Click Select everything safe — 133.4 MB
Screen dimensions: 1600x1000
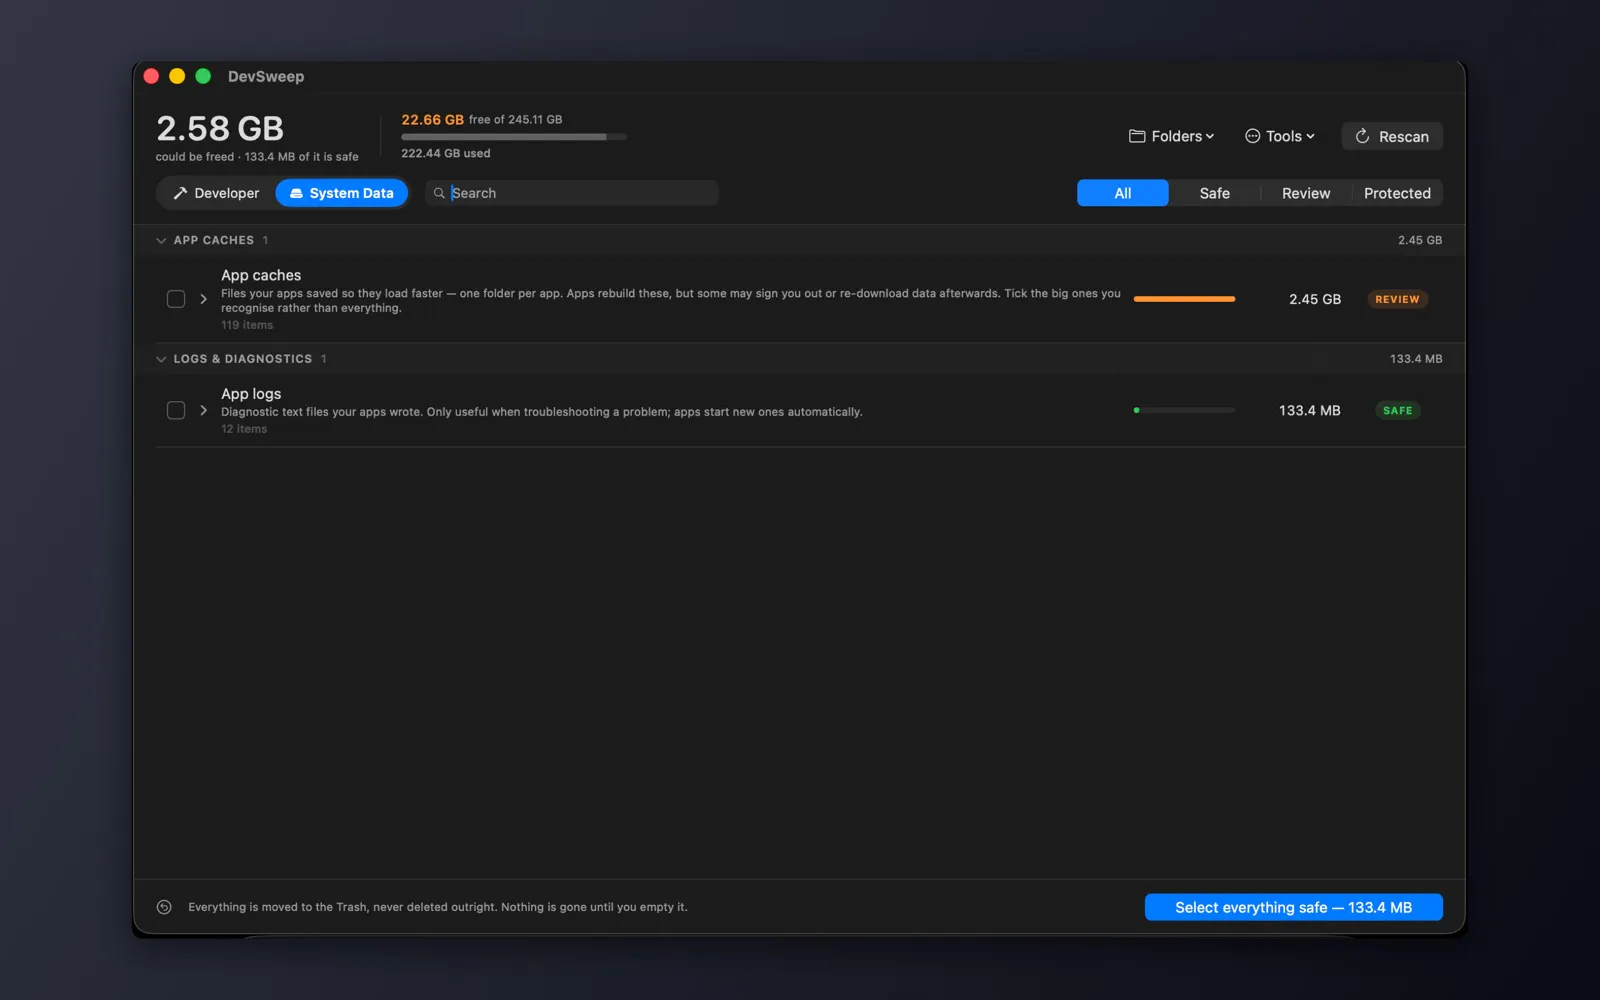coord(1293,907)
